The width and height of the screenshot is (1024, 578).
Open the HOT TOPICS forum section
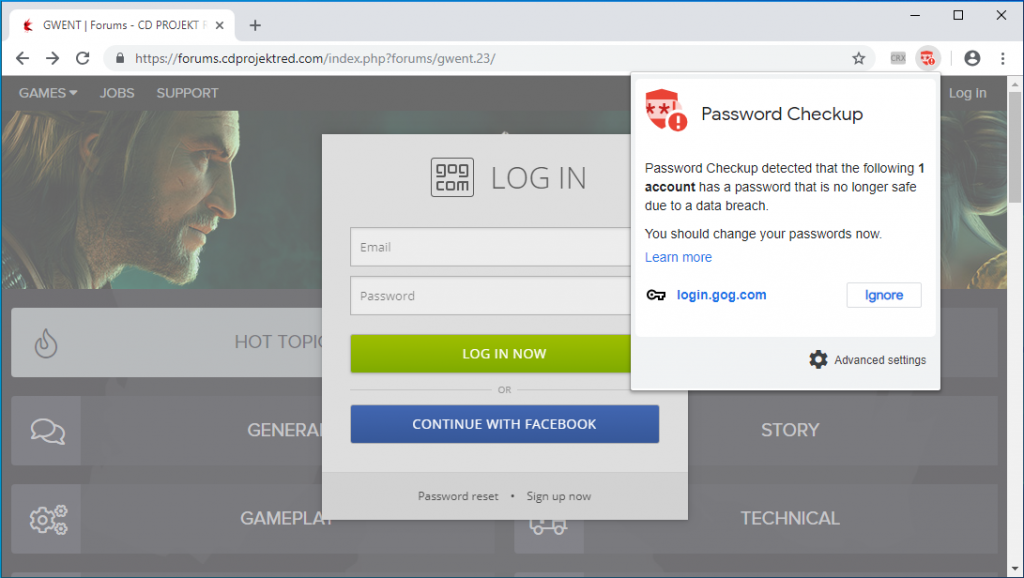[x=167, y=342]
